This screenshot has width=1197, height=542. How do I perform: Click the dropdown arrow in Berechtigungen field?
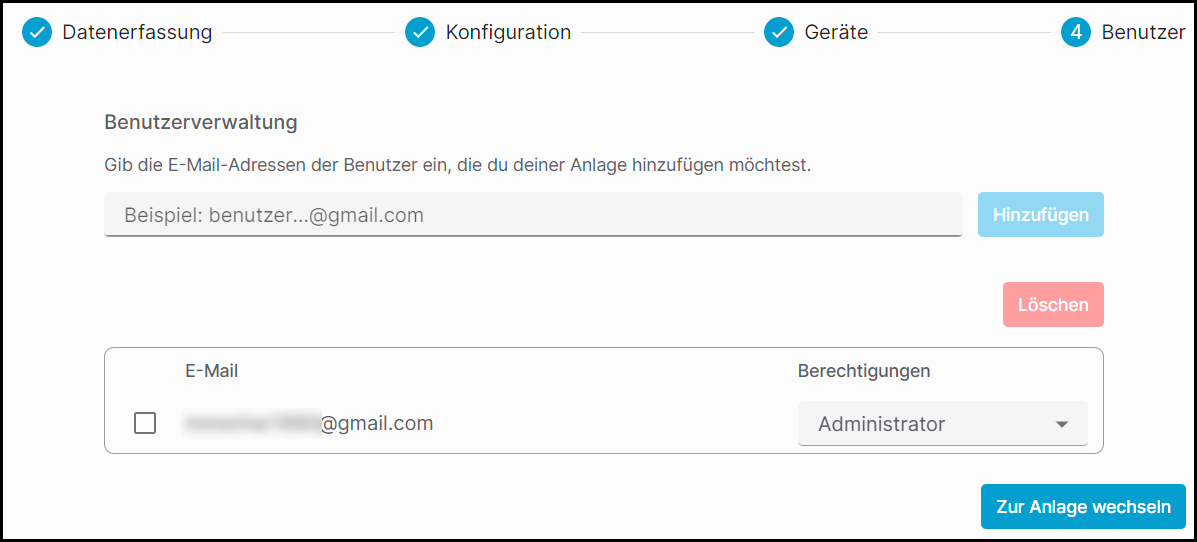(x=1061, y=424)
